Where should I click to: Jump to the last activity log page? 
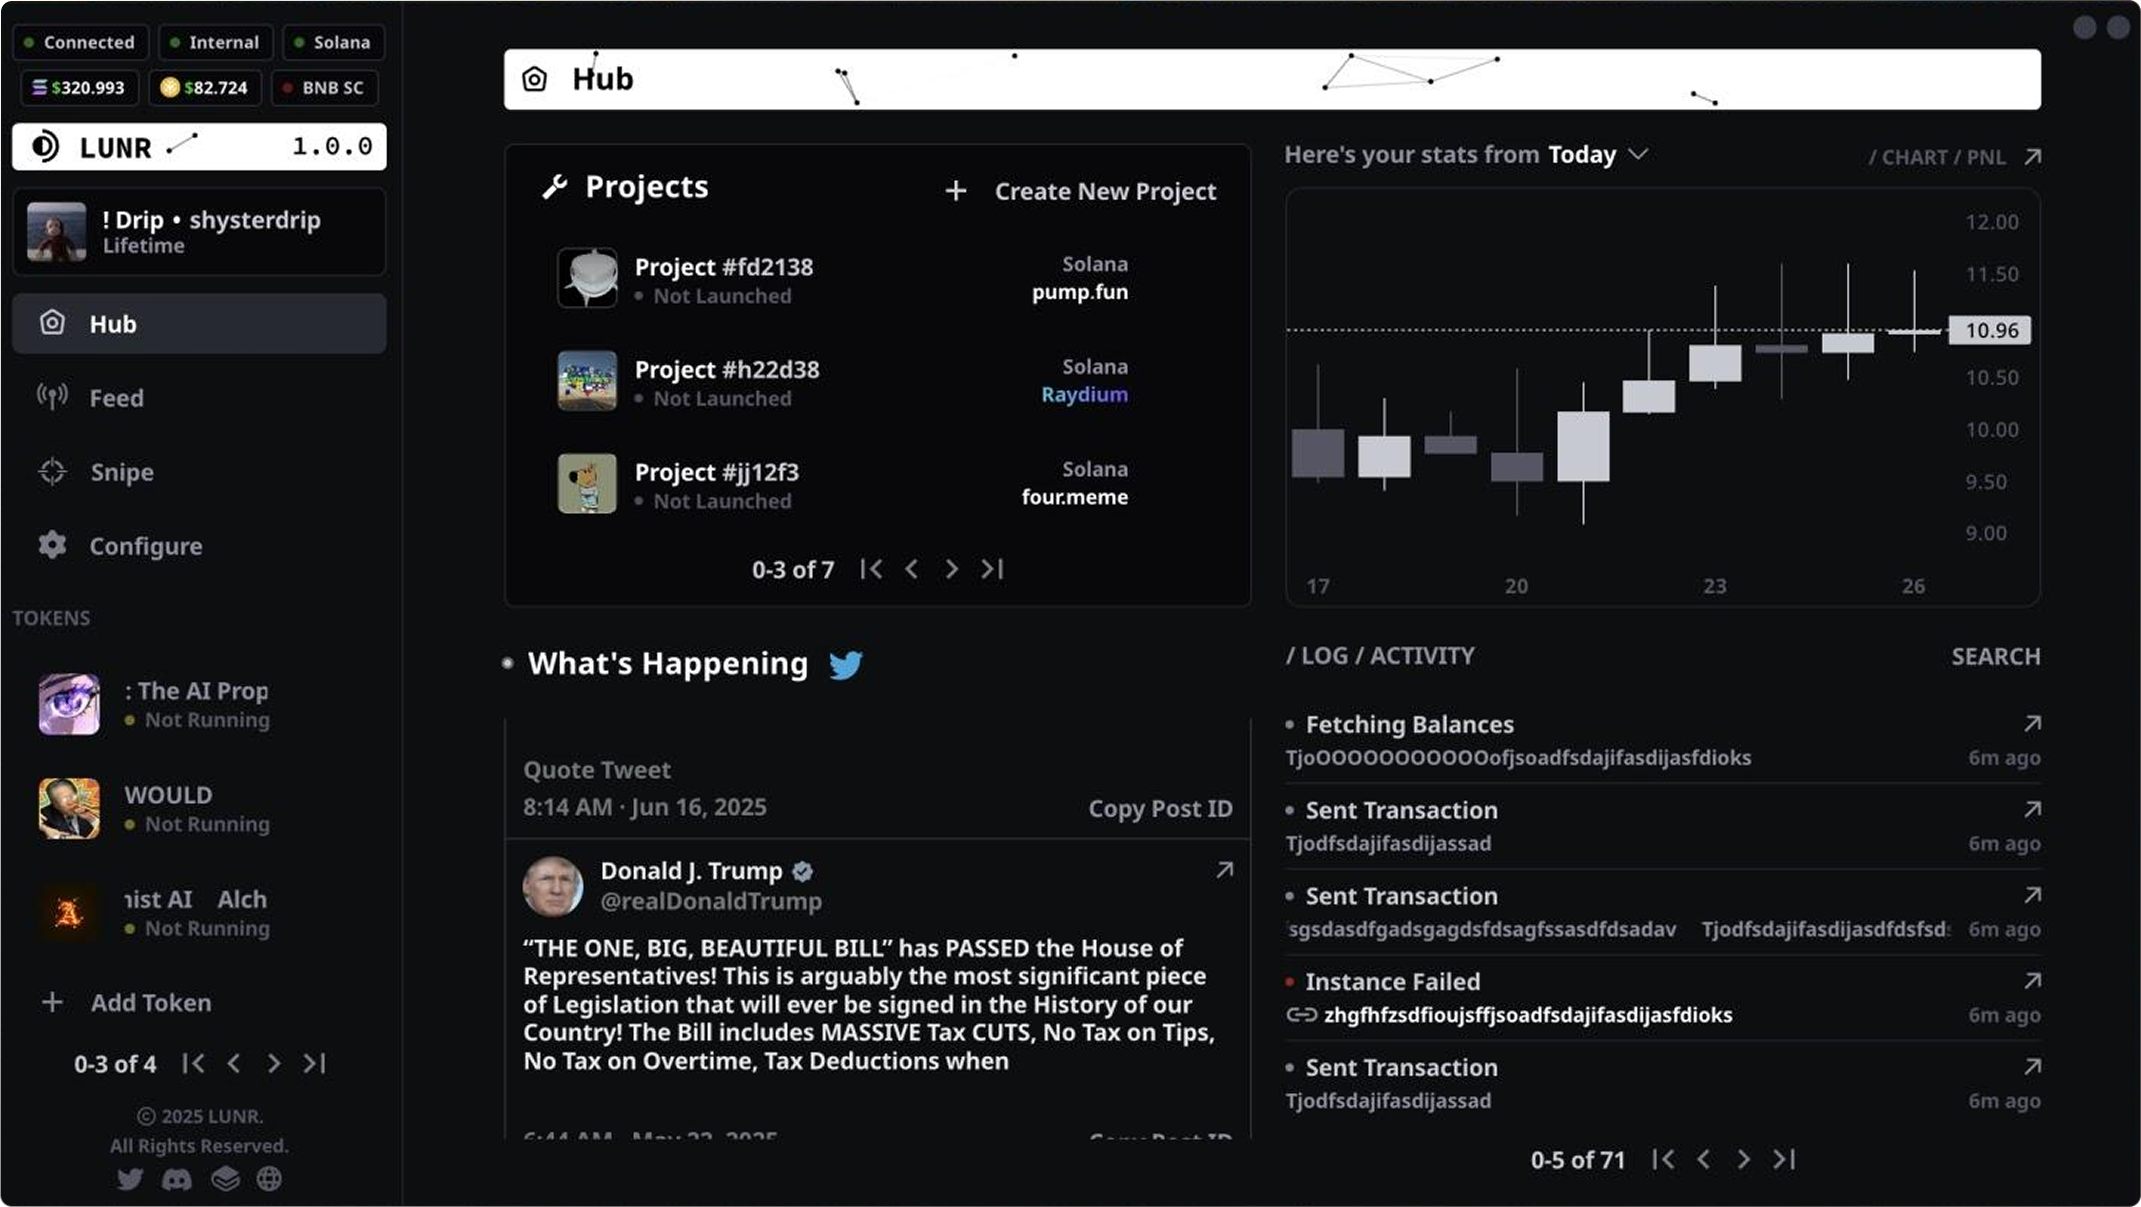click(x=1784, y=1159)
